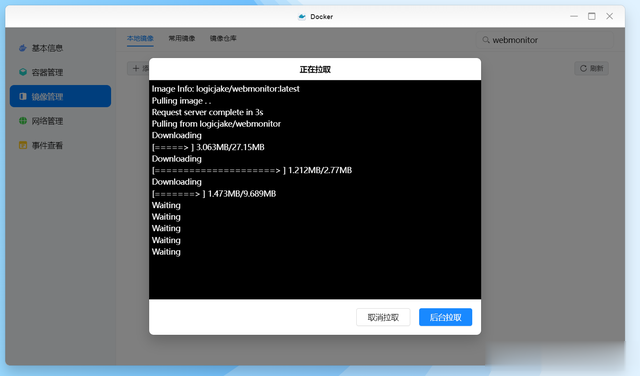The image size is (640, 376).
Task: Click the 1.473MB/9.689MB progress line
Action: 213,194
